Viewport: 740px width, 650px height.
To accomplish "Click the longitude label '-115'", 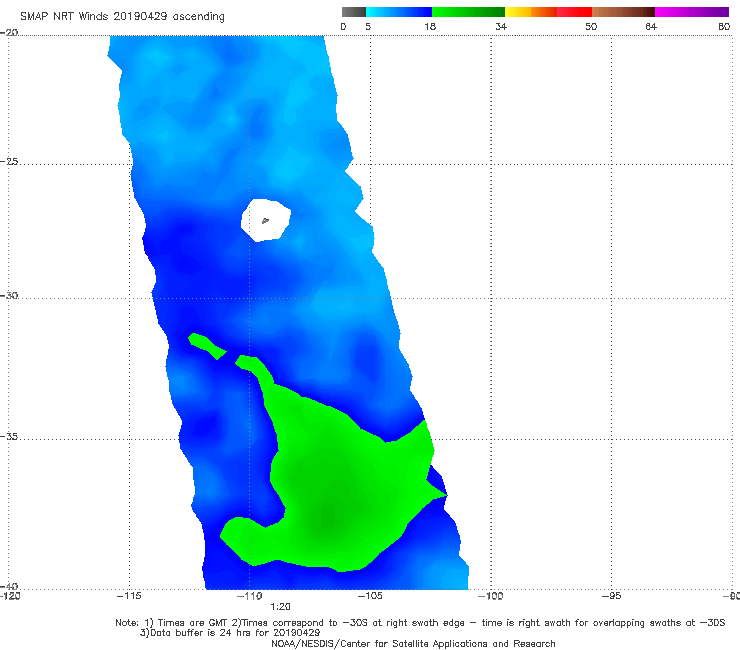I will tap(129, 596).
